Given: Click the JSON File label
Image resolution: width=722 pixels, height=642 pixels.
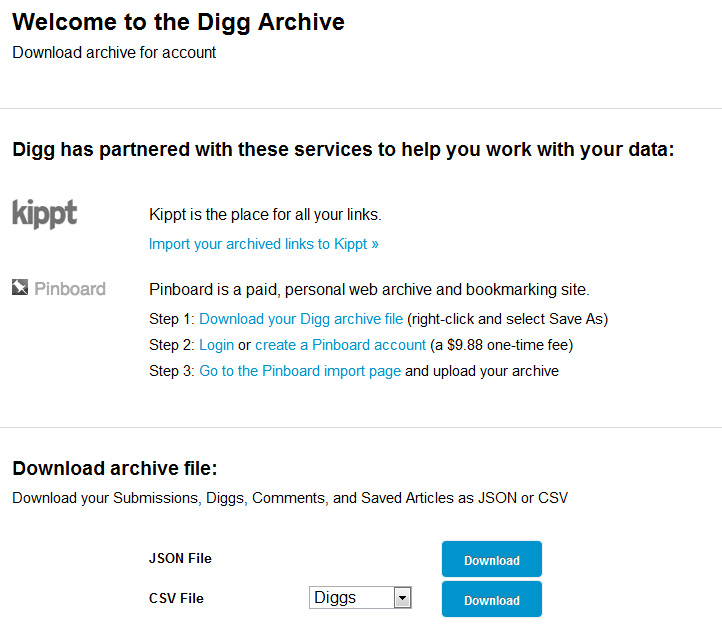Looking at the screenshot, I should point(180,559).
